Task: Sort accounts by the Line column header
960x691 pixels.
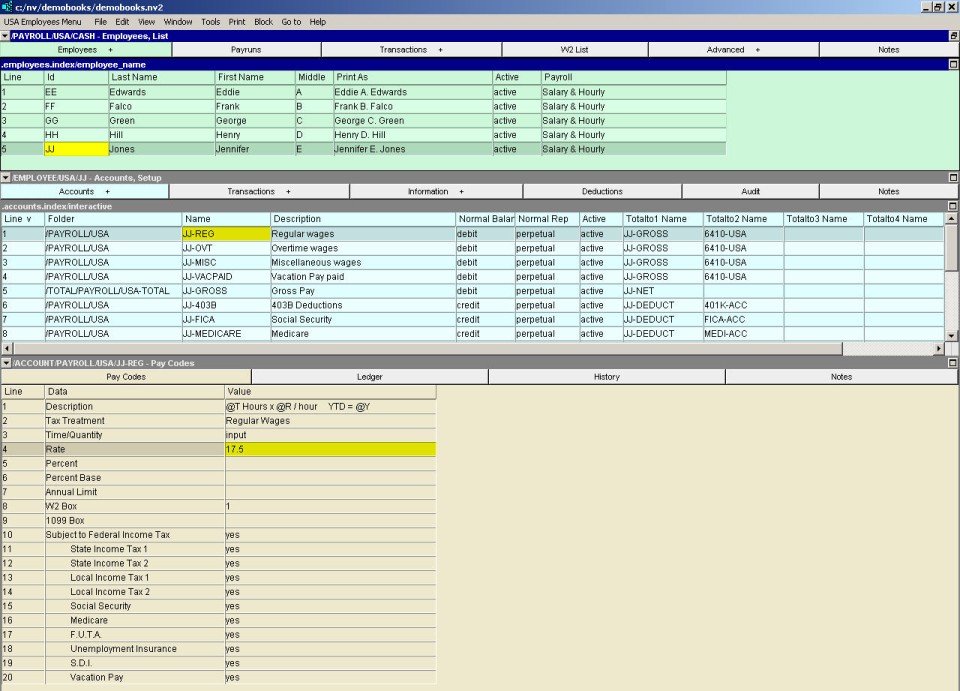Action: click(18, 219)
